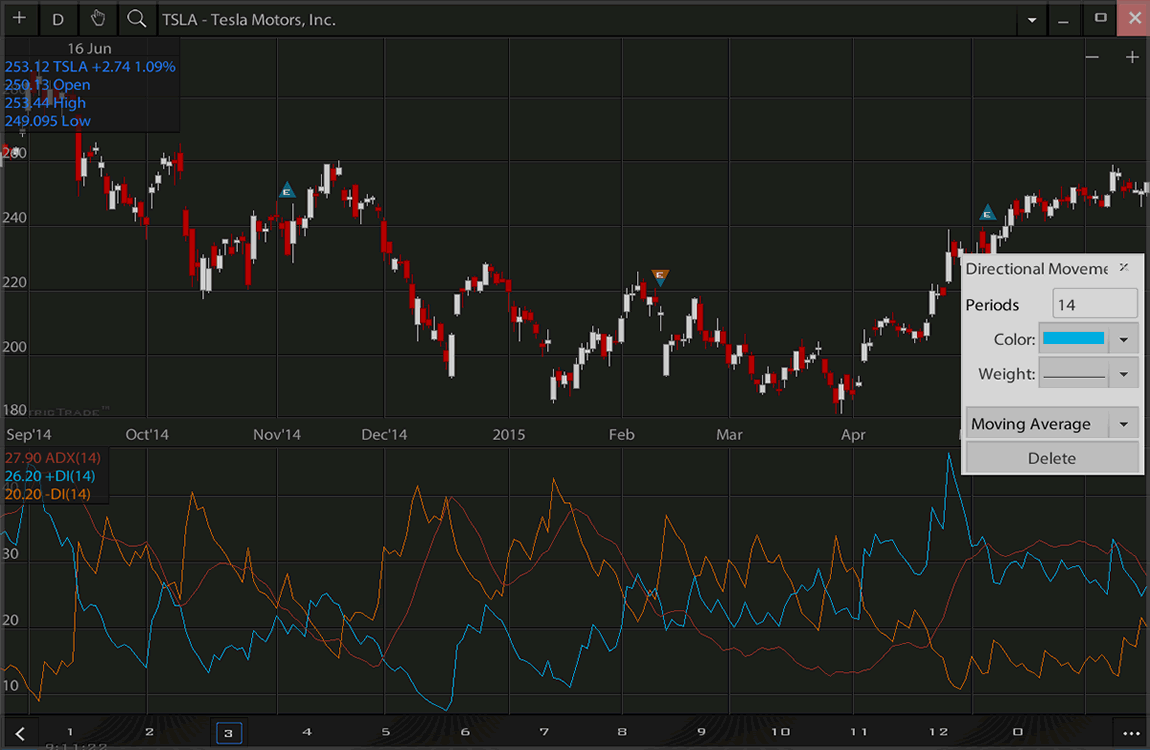Select the 26.20 +DI(14) legend label
1150x750 pixels.
(x=50, y=476)
